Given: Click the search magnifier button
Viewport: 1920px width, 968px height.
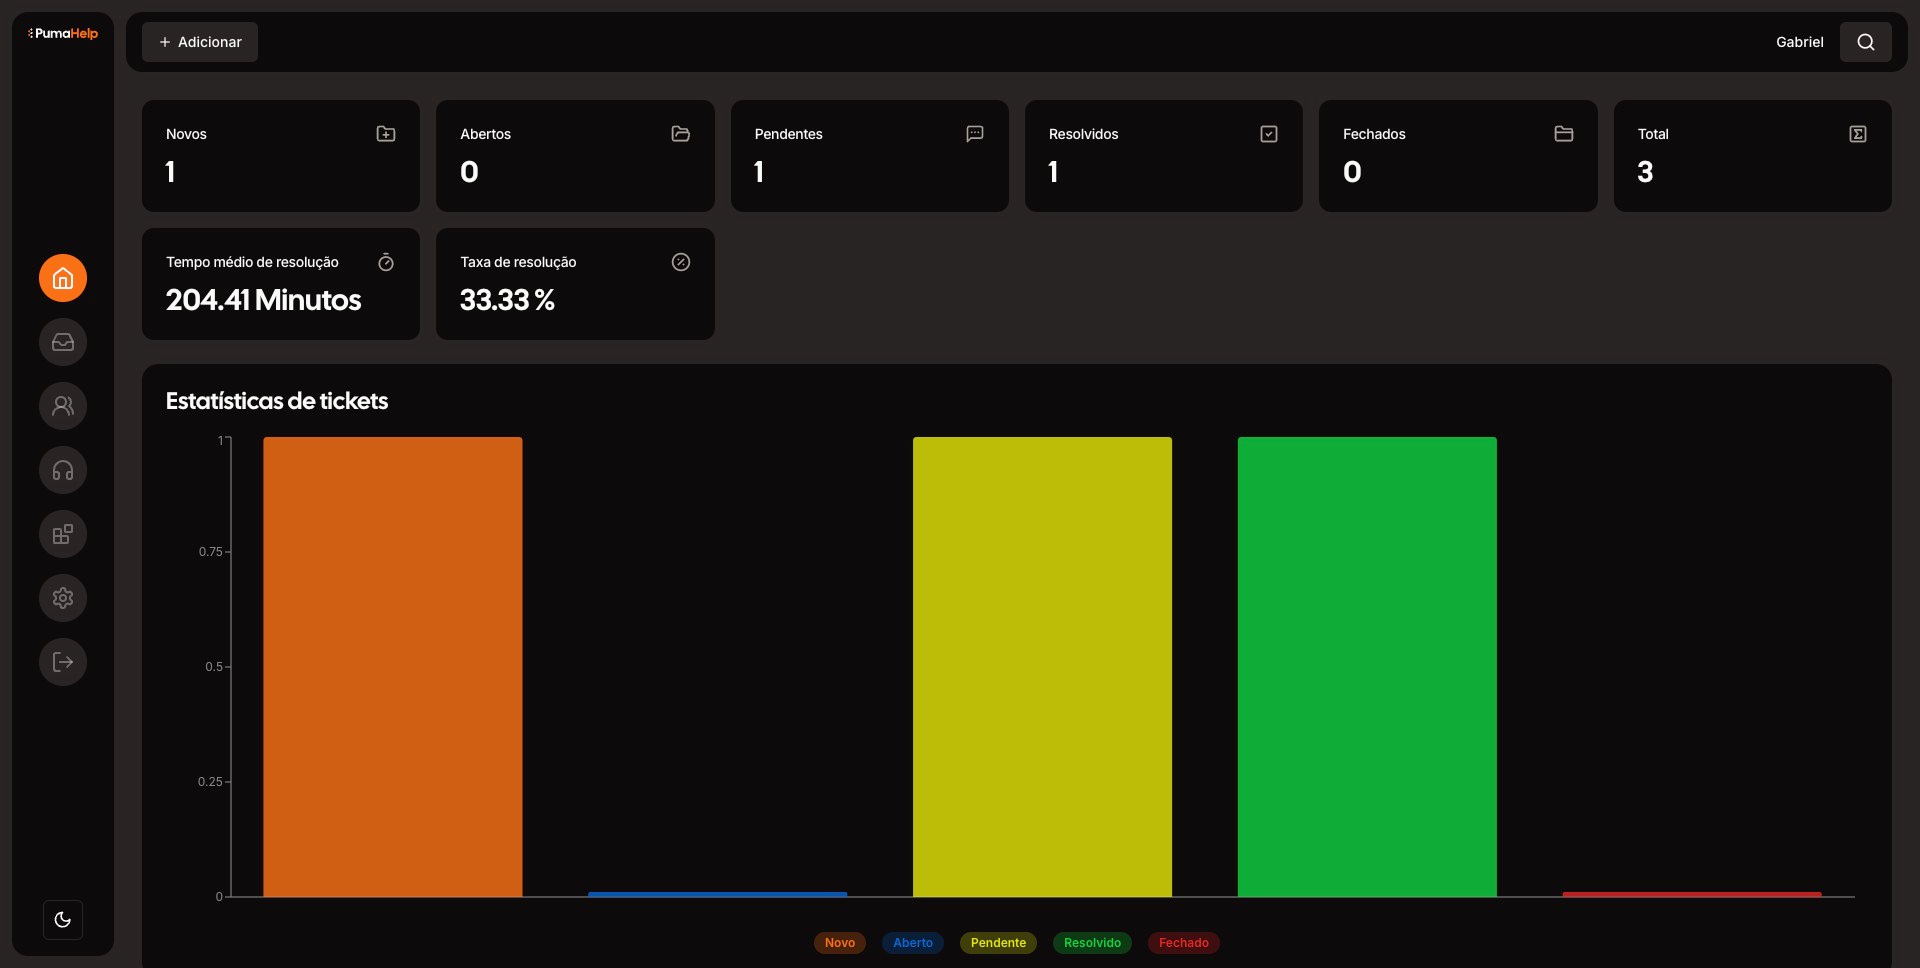Looking at the screenshot, I should pos(1866,42).
